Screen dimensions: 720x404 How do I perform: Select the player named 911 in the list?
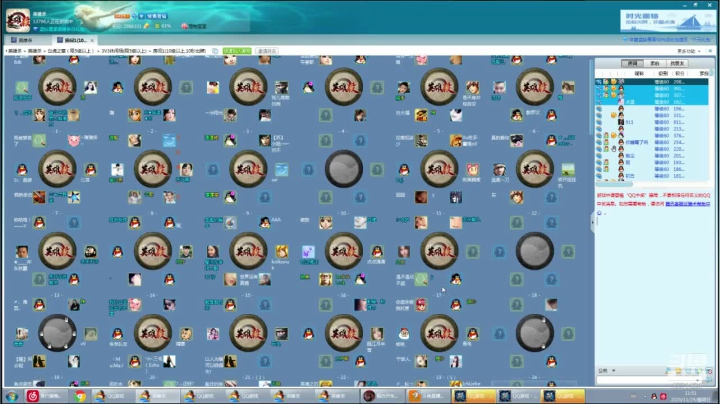652,122
